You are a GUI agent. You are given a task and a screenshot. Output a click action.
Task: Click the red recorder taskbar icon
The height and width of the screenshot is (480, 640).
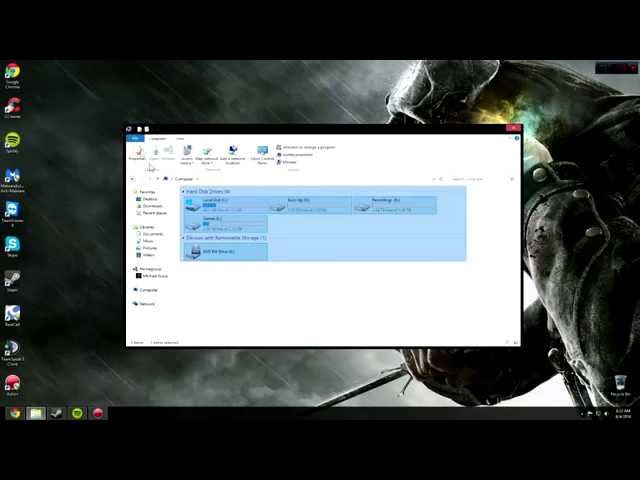98,413
